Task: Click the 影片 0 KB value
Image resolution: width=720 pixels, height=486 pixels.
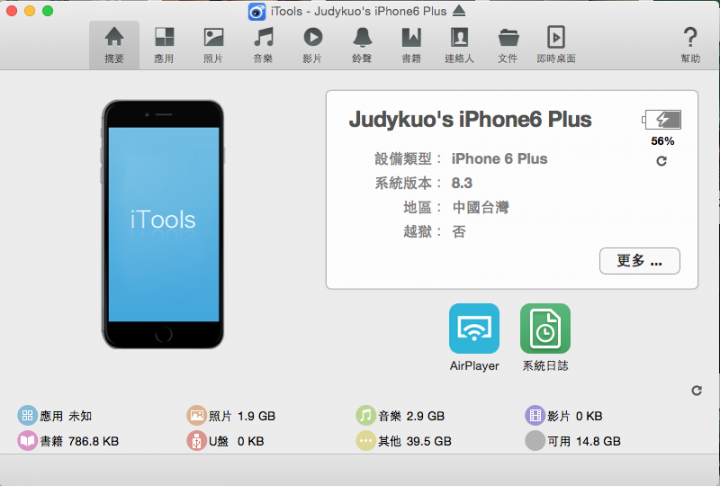Action: (x=589, y=416)
